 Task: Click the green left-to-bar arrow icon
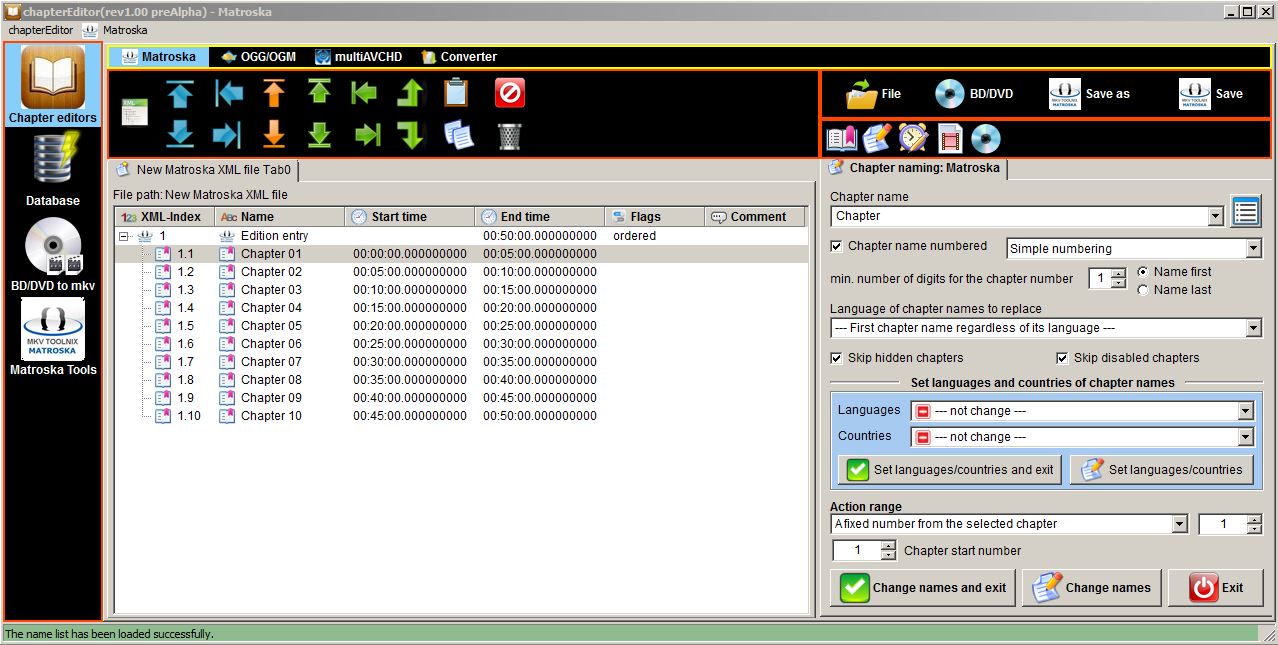[x=365, y=93]
